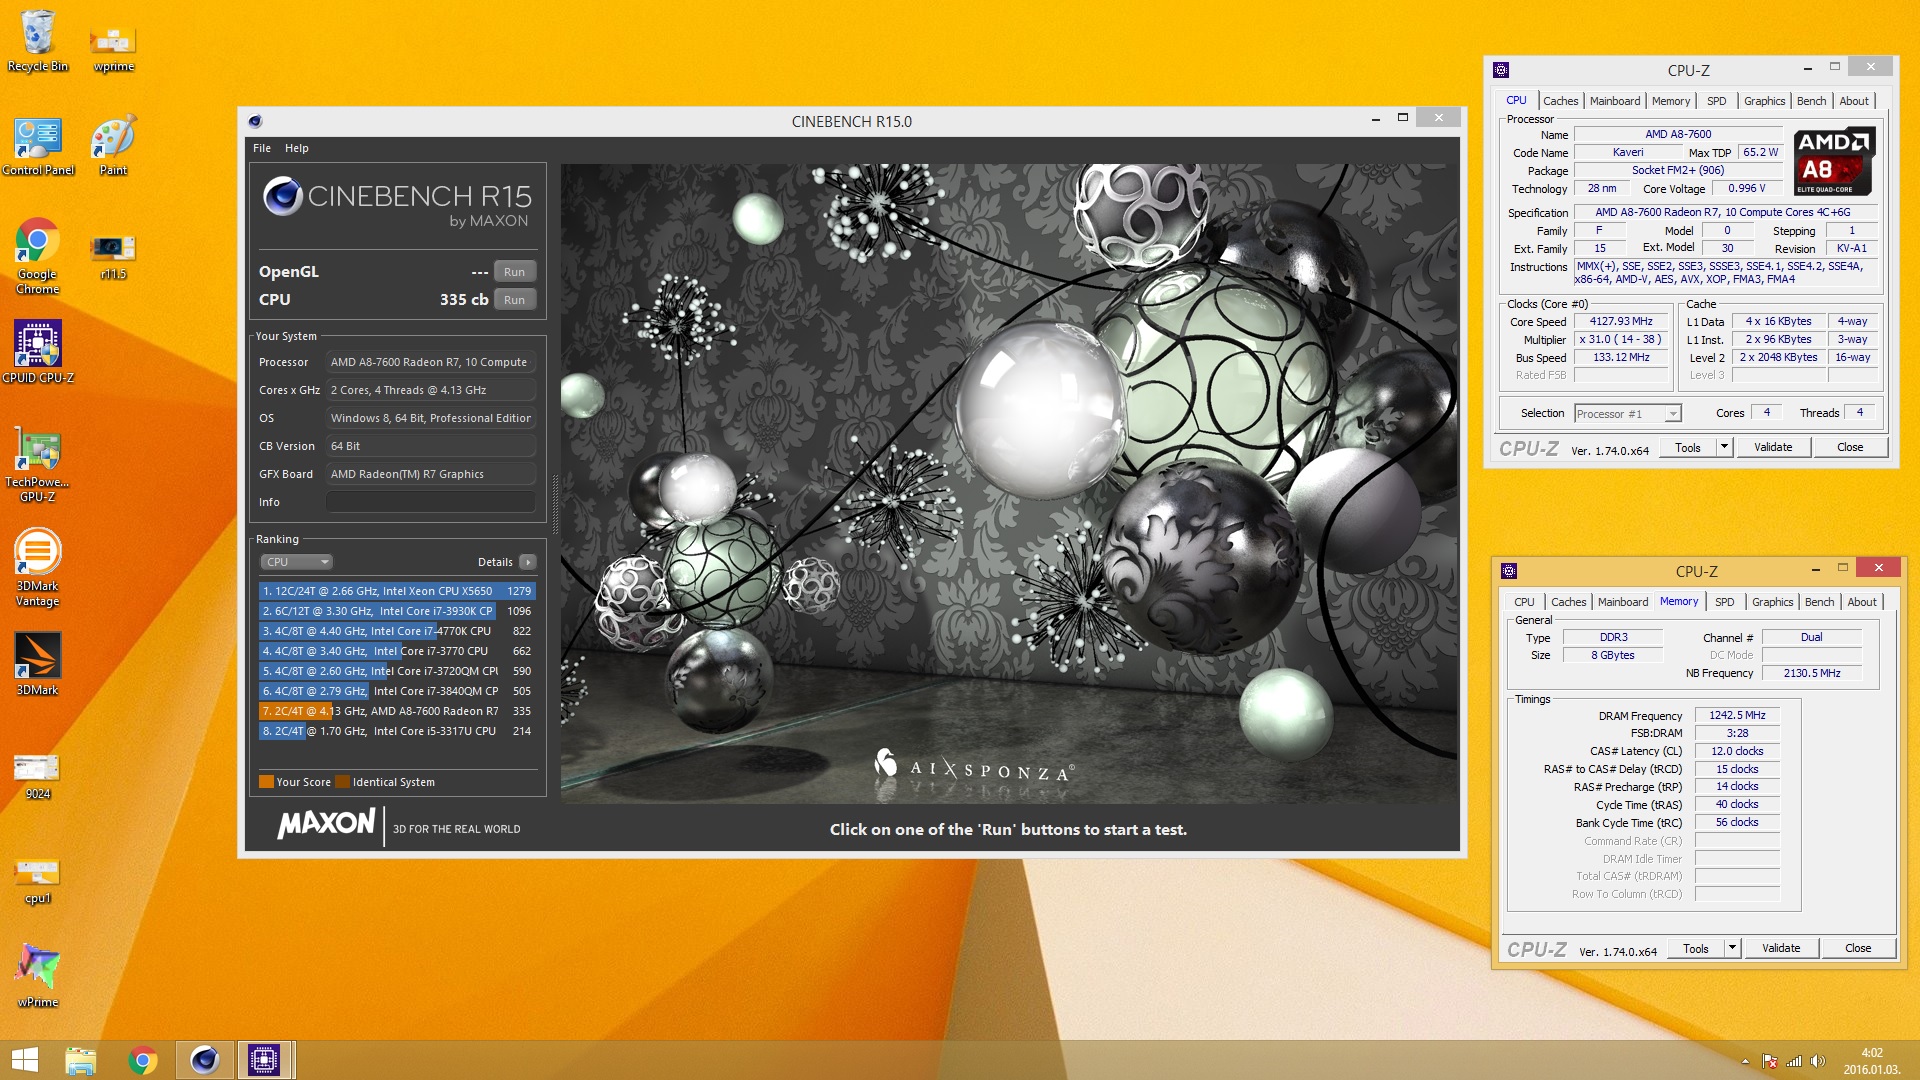Select ranking row AMD A8-7600 Radeon R7

(x=398, y=711)
